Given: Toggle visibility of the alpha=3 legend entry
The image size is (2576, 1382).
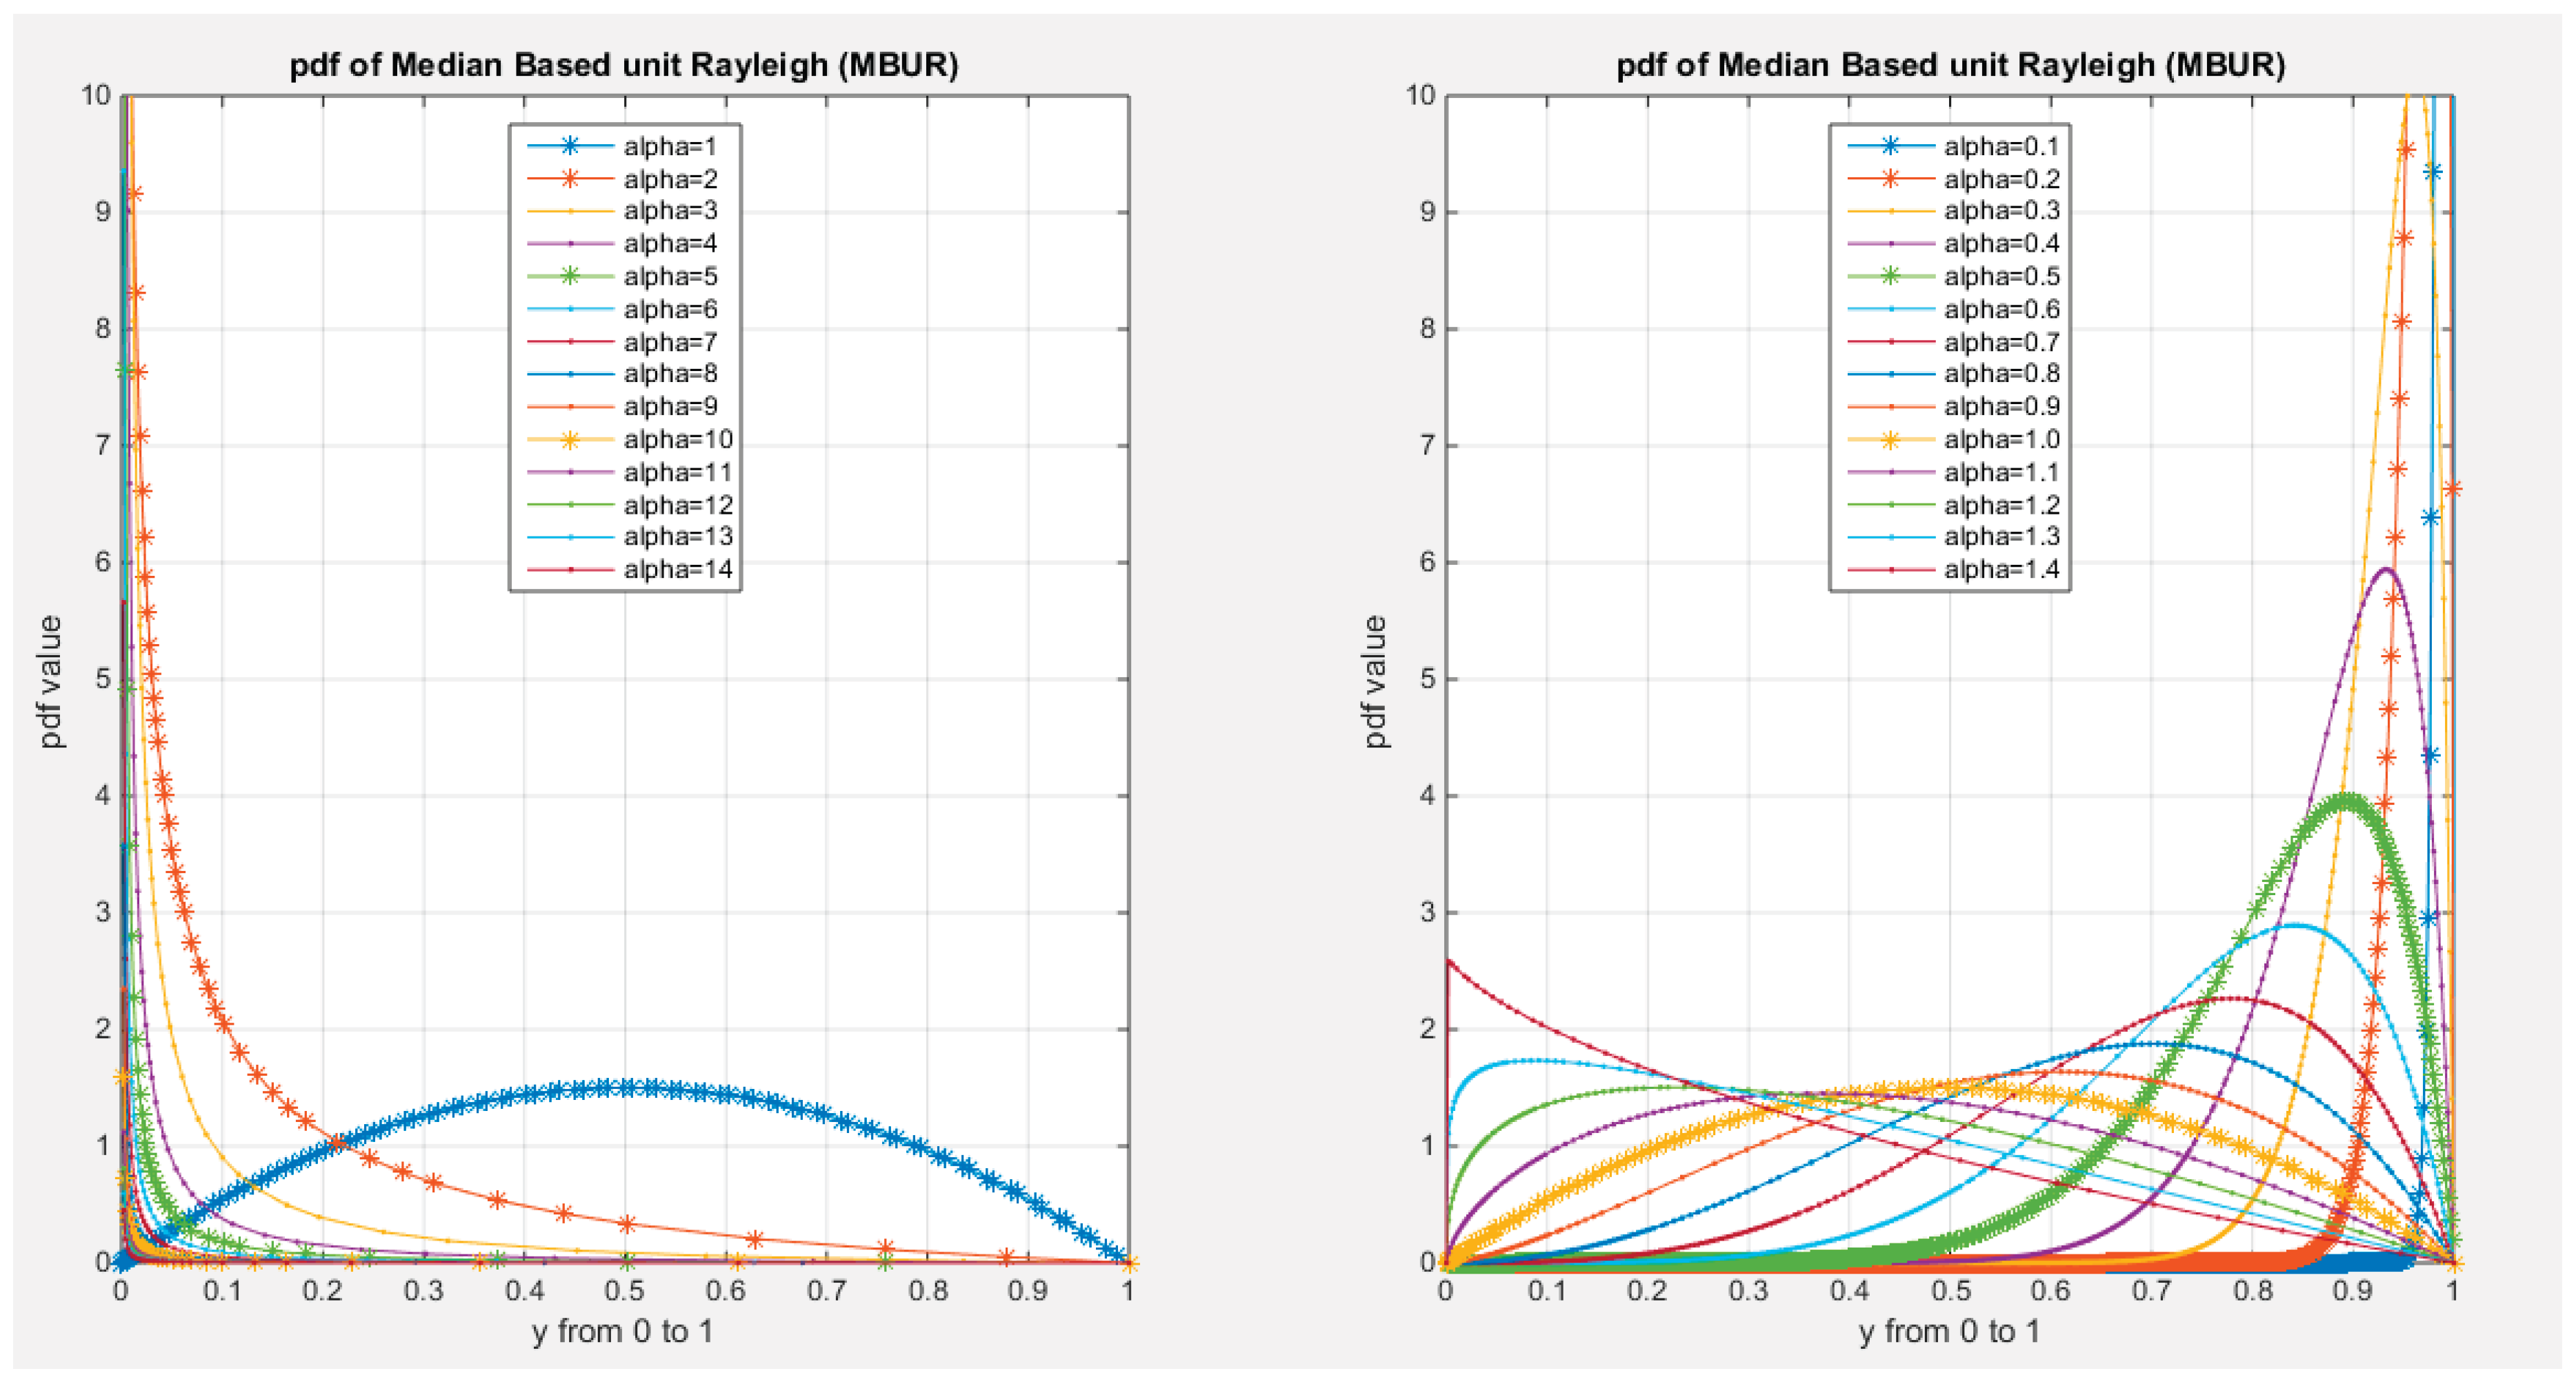Looking at the screenshot, I should pos(672,213).
